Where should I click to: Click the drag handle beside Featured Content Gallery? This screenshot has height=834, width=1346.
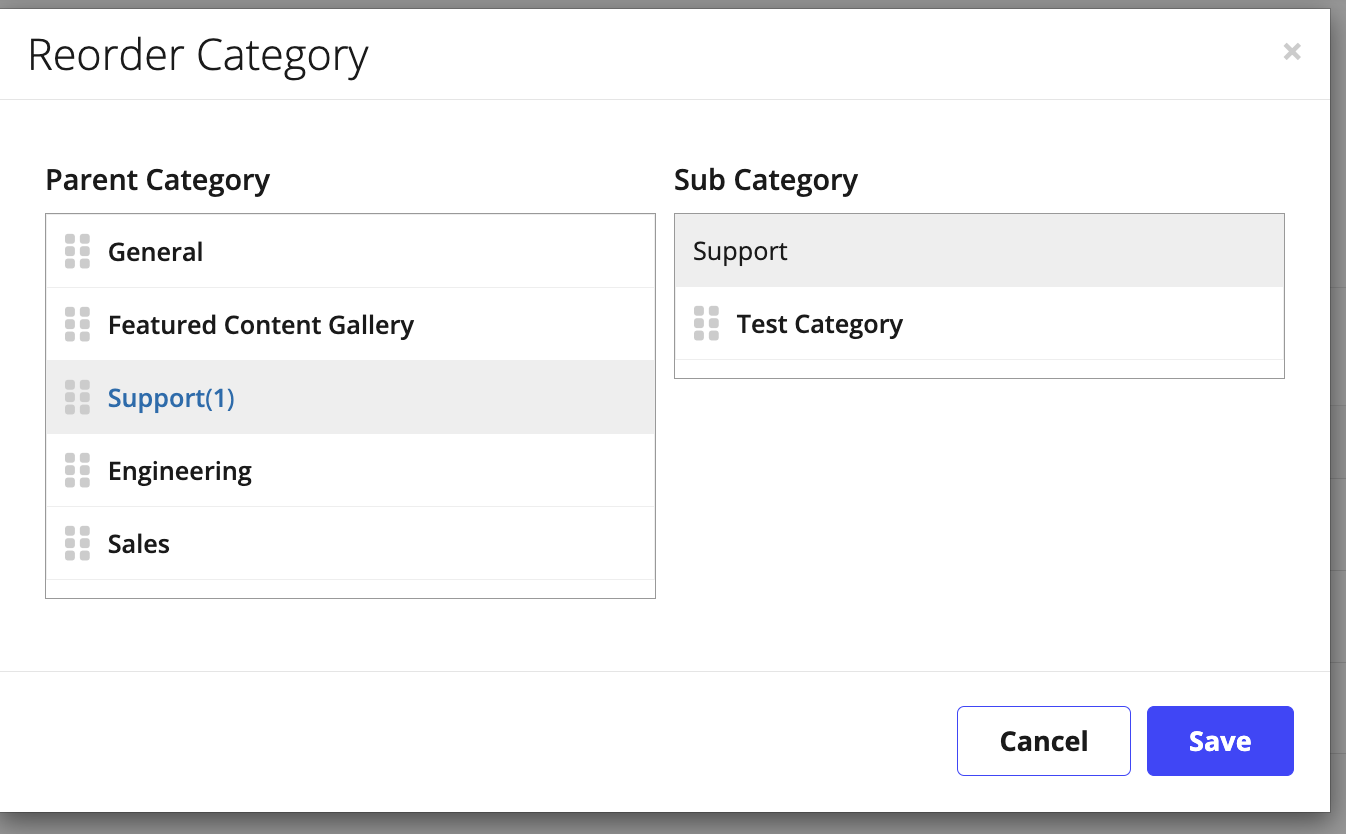click(x=77, y=325)
